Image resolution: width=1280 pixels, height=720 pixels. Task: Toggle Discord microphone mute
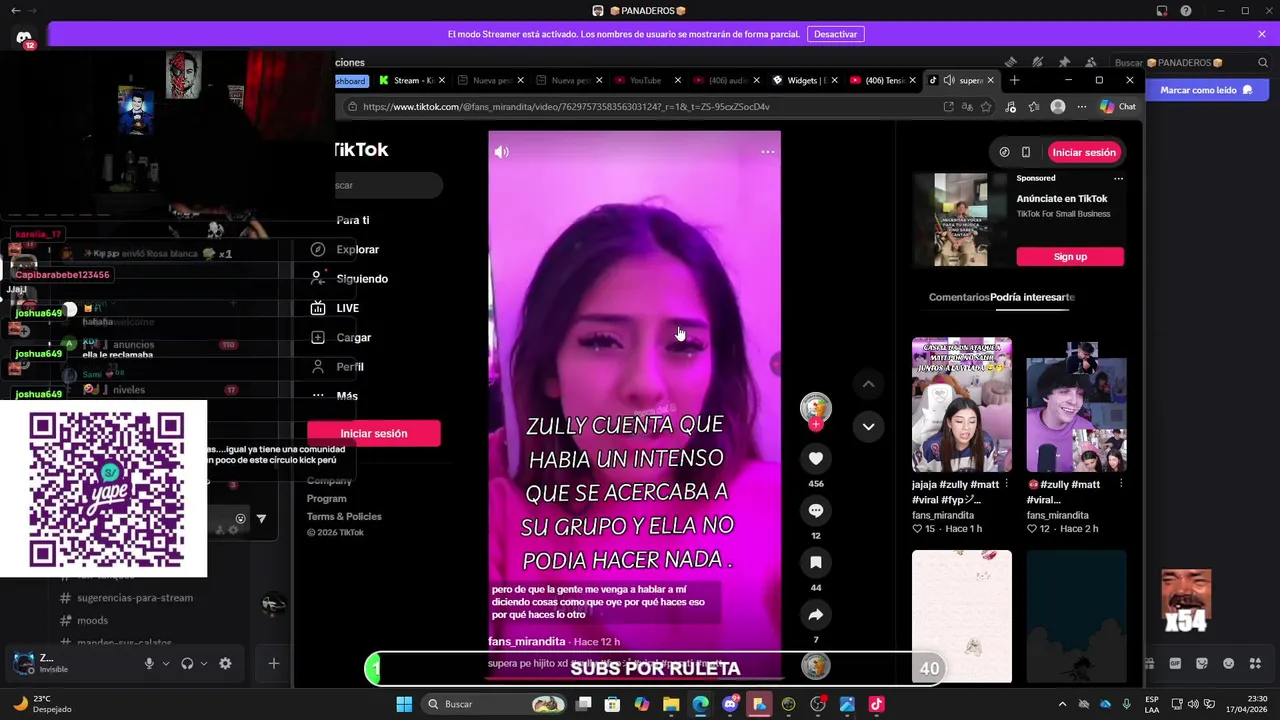pyautogui.click(x=149, y=663)
